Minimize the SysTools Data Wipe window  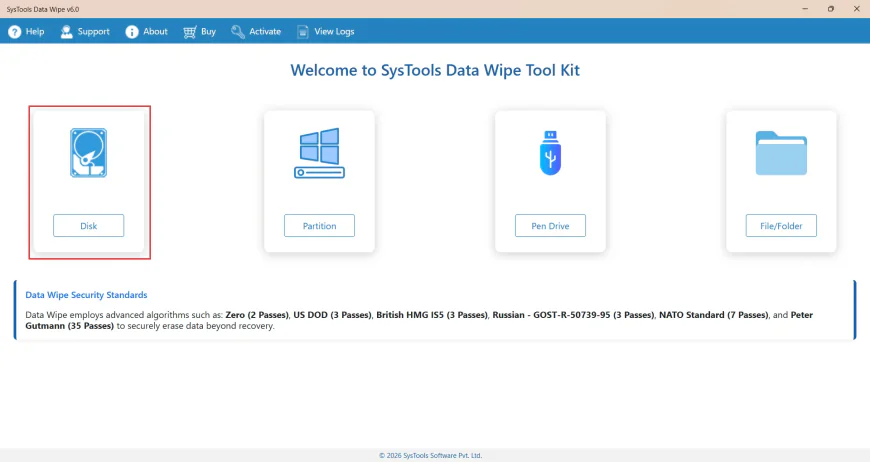click(805, 9)
